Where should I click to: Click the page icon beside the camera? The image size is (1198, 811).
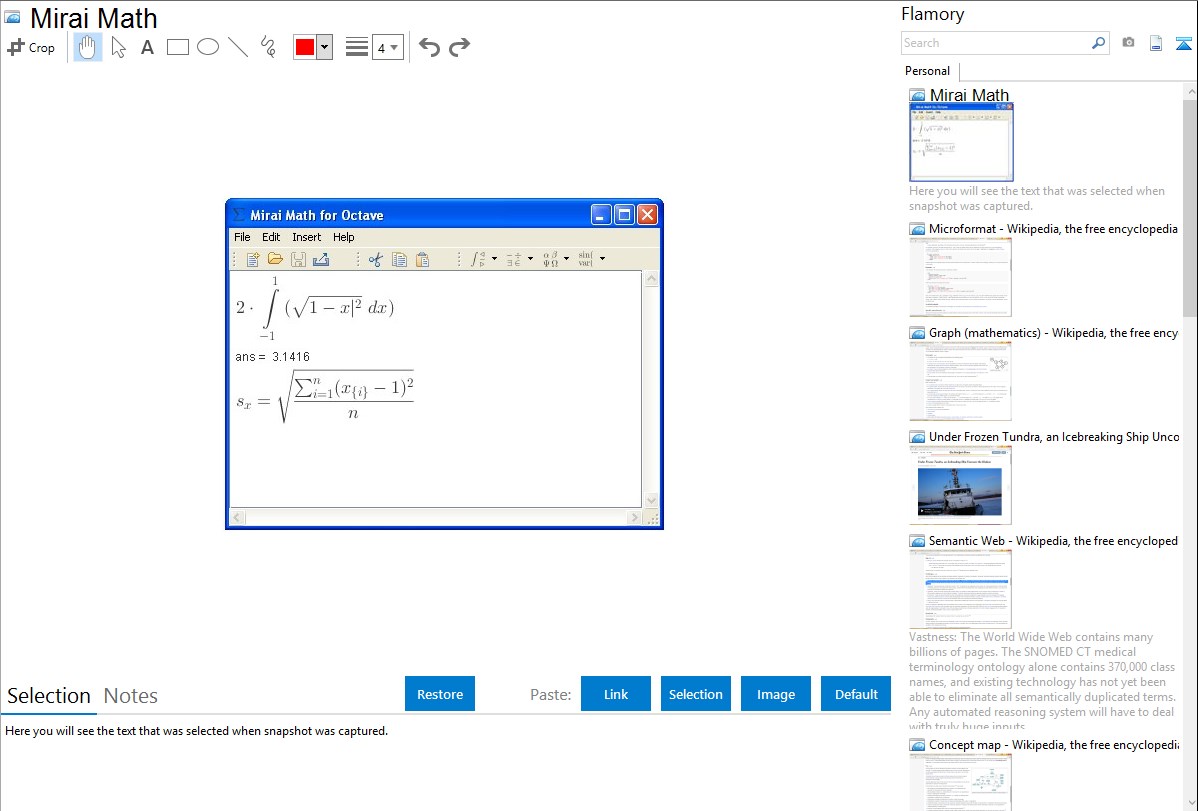click(x=1156, y=43)
